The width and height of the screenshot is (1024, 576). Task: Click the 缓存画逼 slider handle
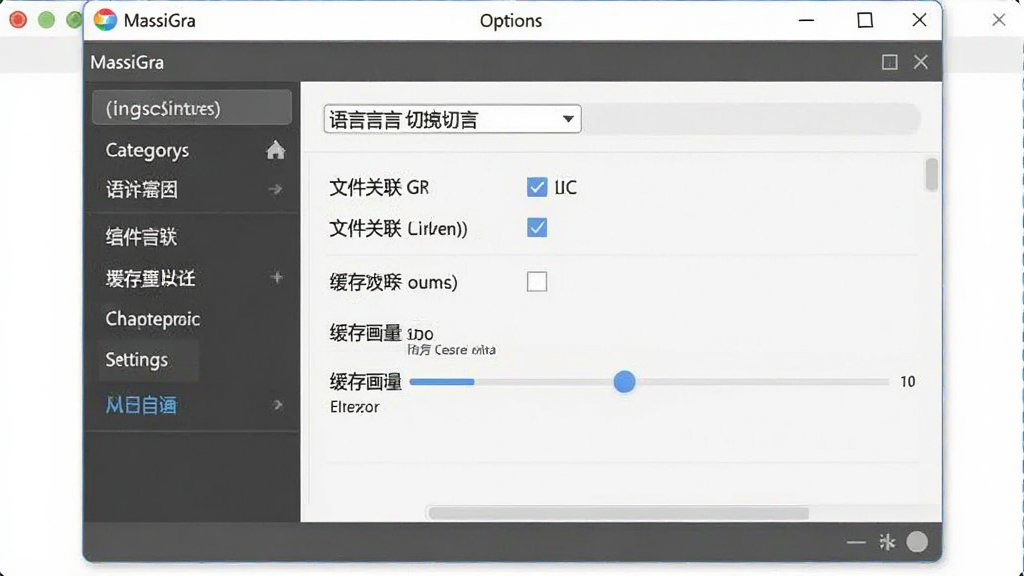point(624,382)
